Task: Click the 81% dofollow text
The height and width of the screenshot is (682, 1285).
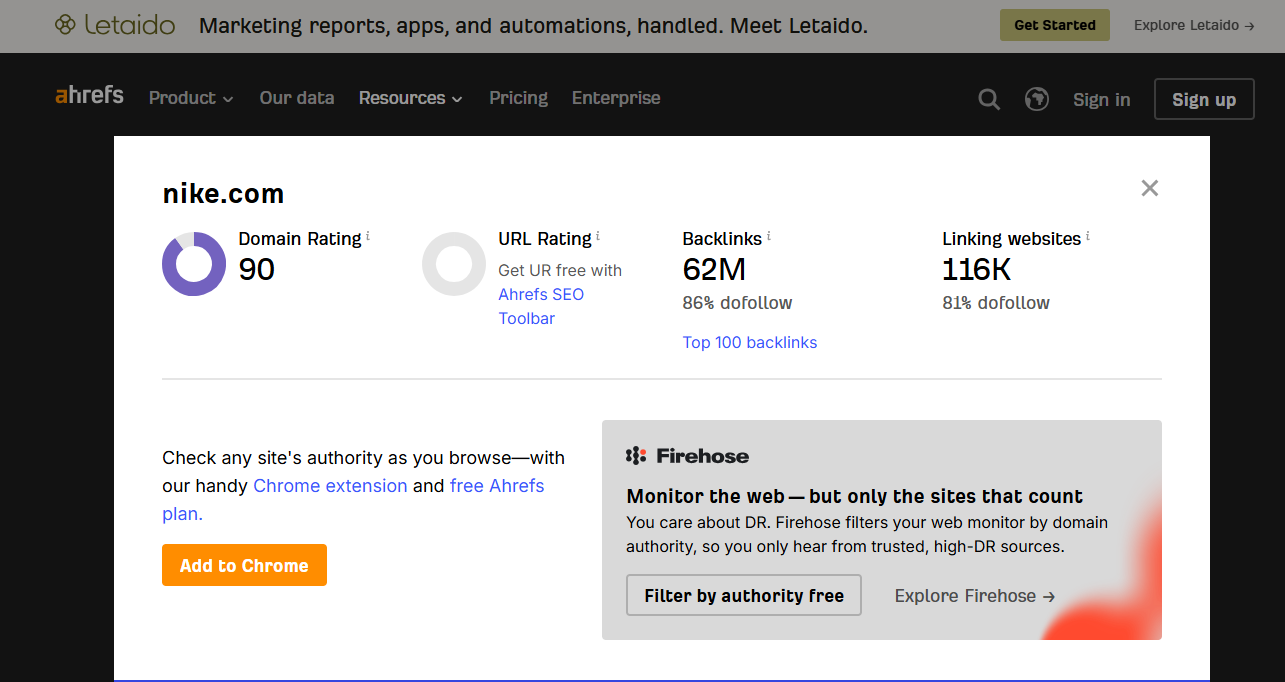Action: (996, 303)
